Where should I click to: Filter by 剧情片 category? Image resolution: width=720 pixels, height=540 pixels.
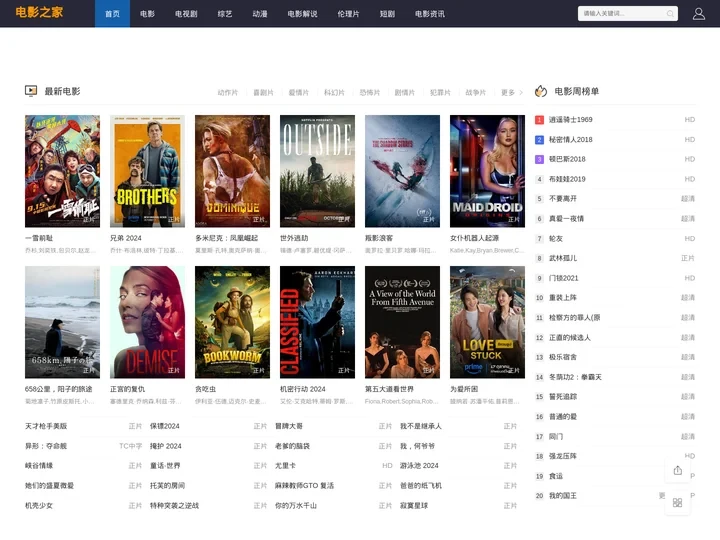coord(405,93)
